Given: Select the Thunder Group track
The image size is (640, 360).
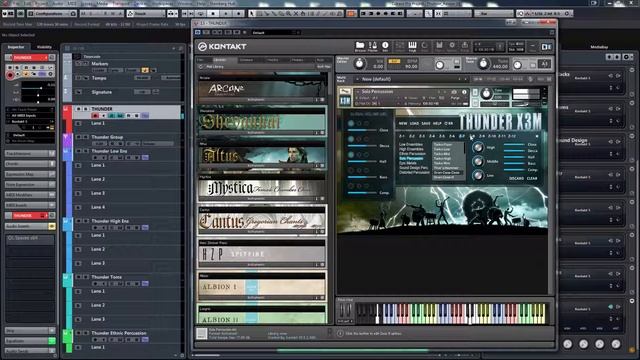Looking at the screenshot, I should click(x=107, y=137).
